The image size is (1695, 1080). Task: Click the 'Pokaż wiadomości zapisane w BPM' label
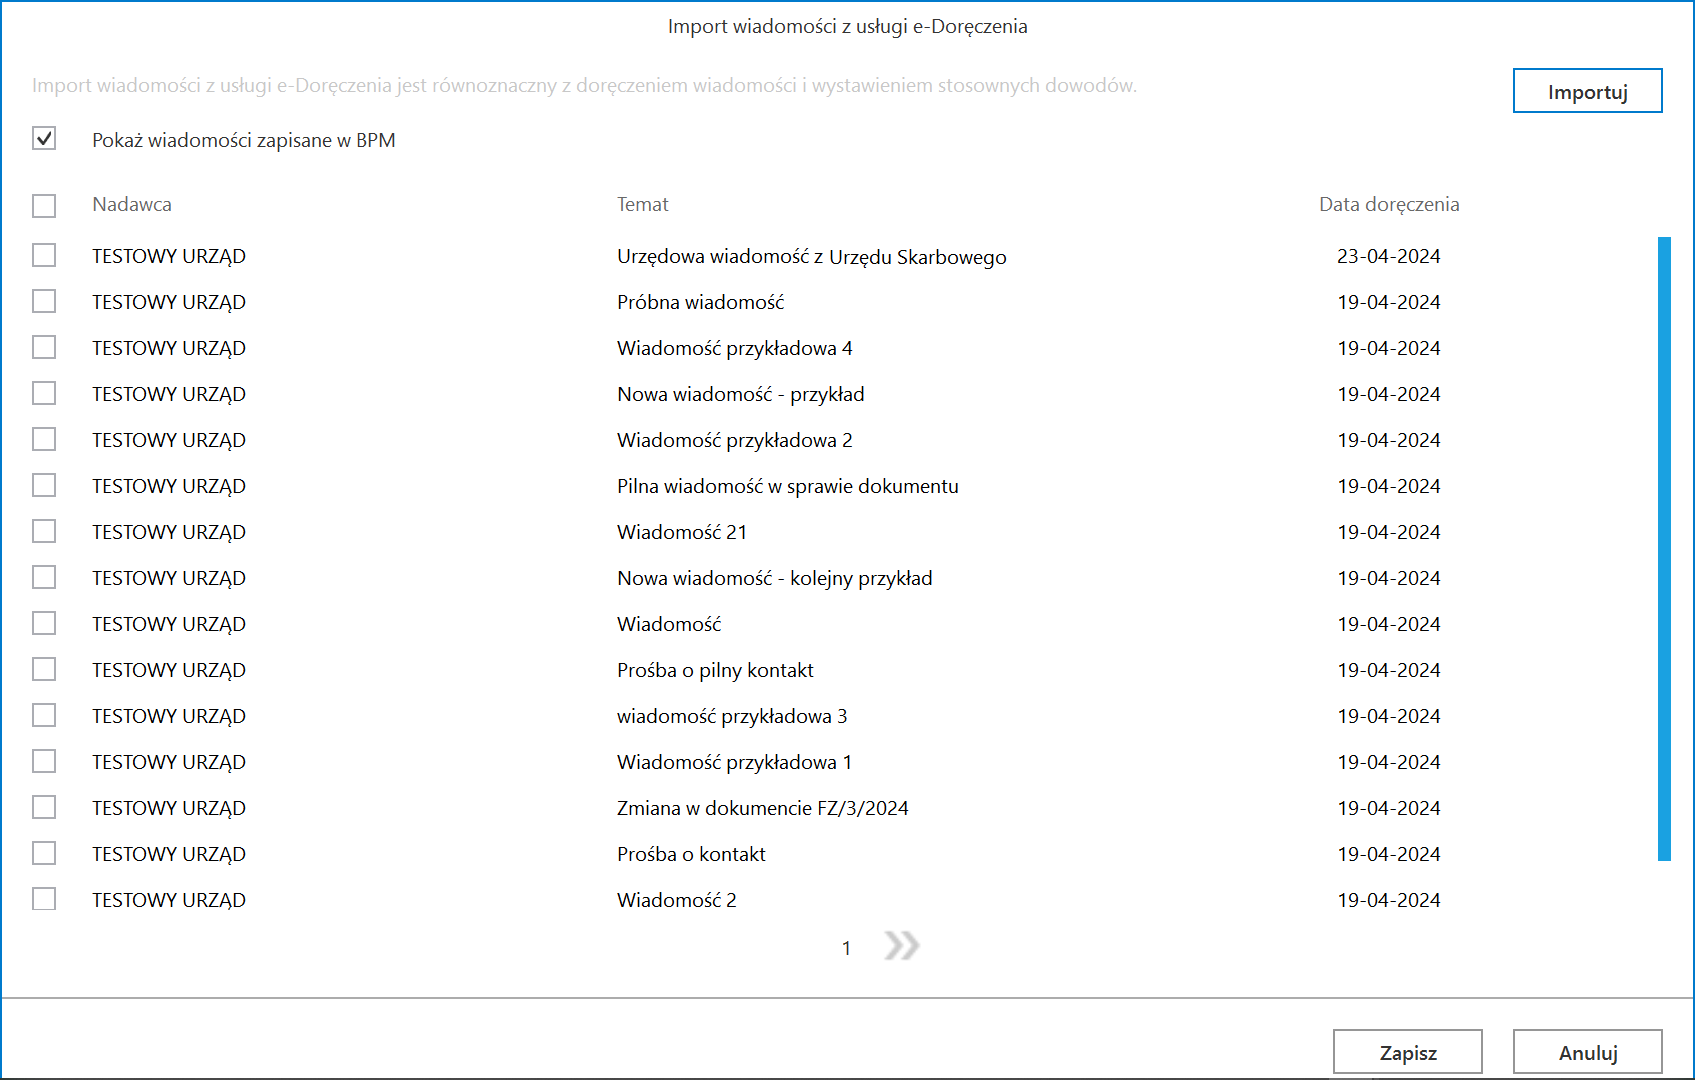[x=244, y=140]
